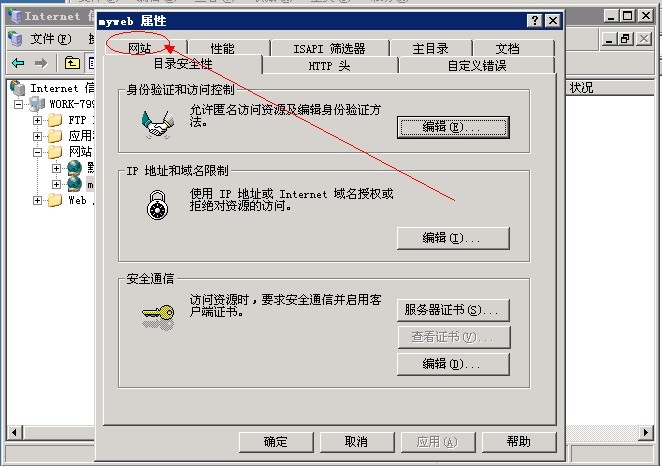
Task: Click the Web folder icon in tree
Action: (x=55, y=200)
